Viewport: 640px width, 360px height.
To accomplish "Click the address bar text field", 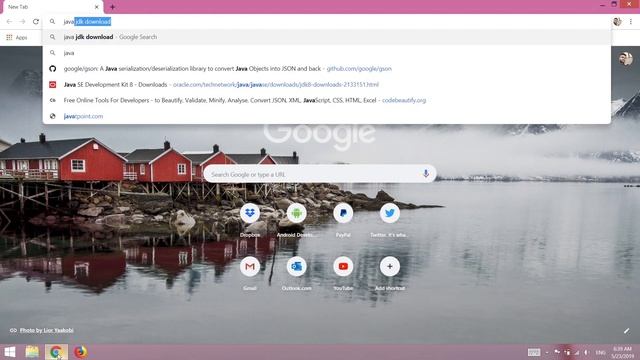I will pos(327,22).
